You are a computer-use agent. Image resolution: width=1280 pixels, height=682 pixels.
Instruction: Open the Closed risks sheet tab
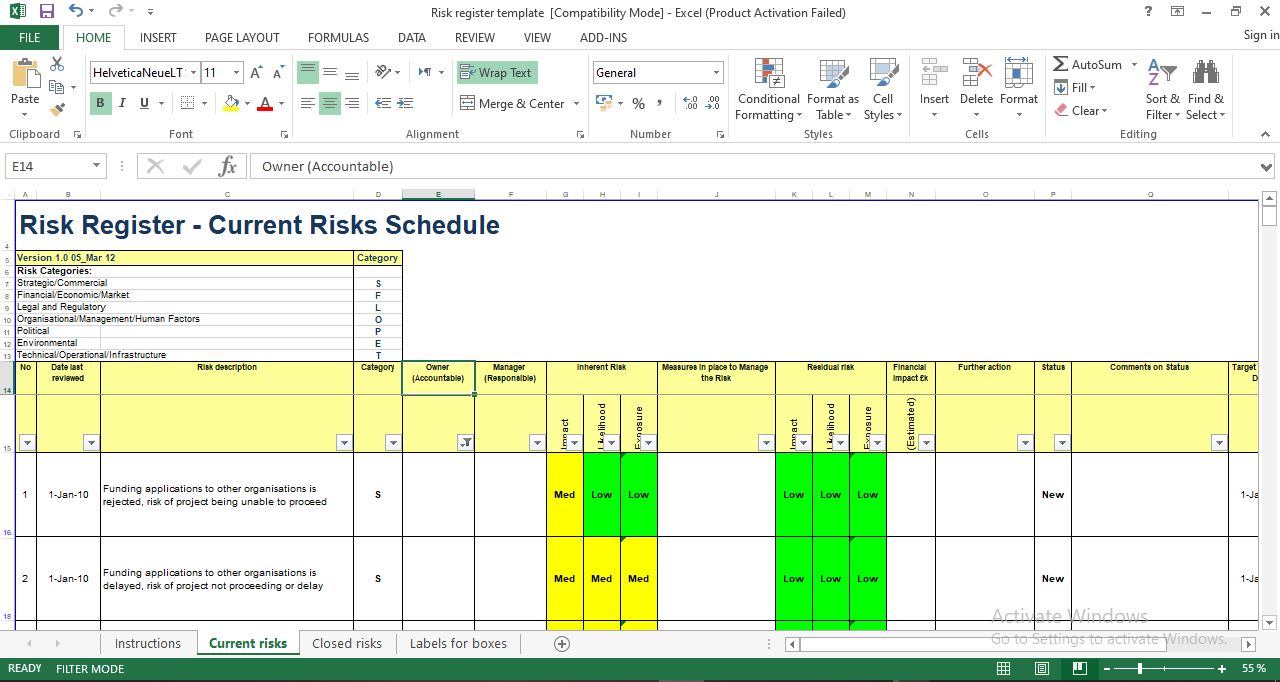tap(347, 643)
